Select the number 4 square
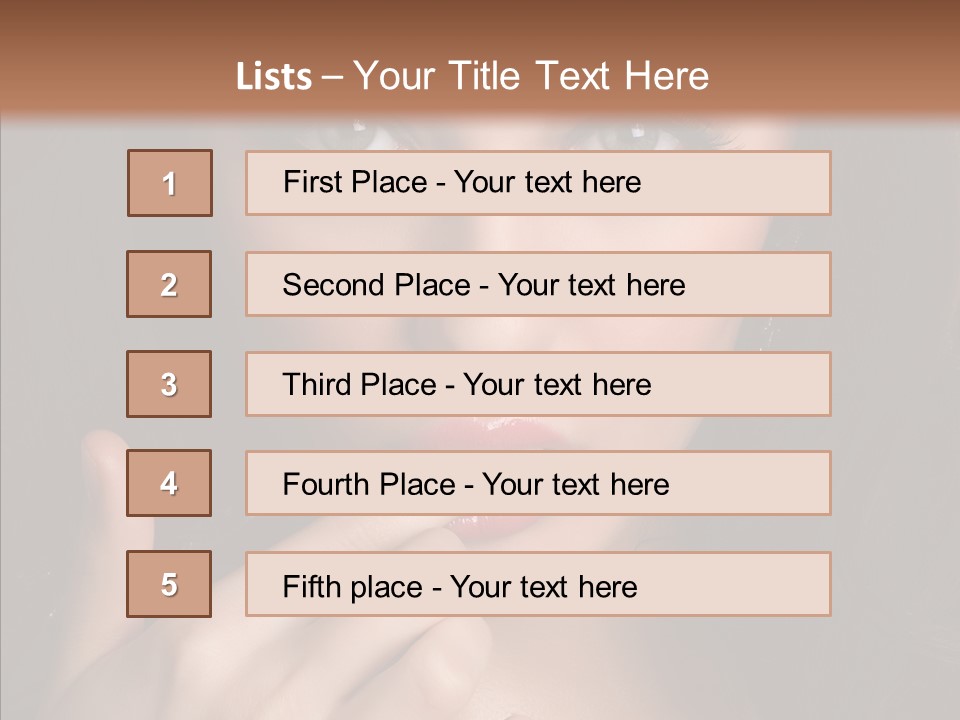 coord(169,483)
